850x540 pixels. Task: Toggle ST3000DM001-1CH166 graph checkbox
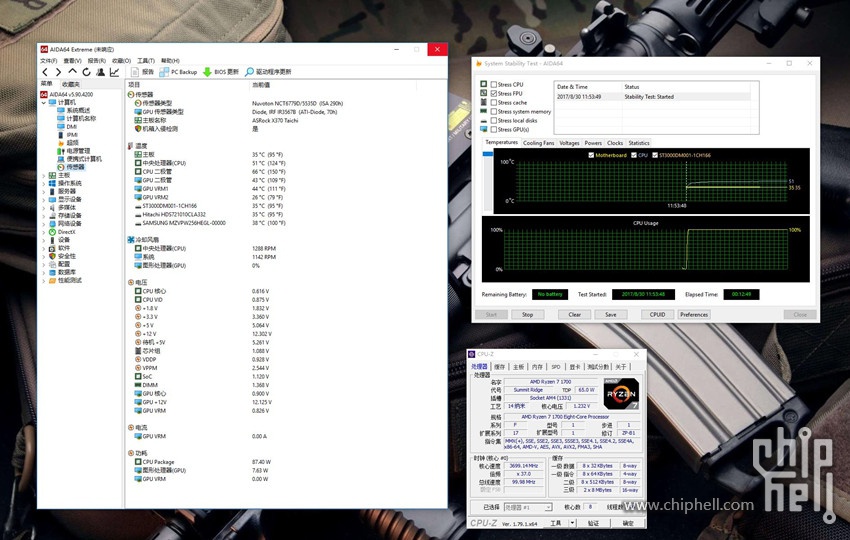[x=655, y=155]
